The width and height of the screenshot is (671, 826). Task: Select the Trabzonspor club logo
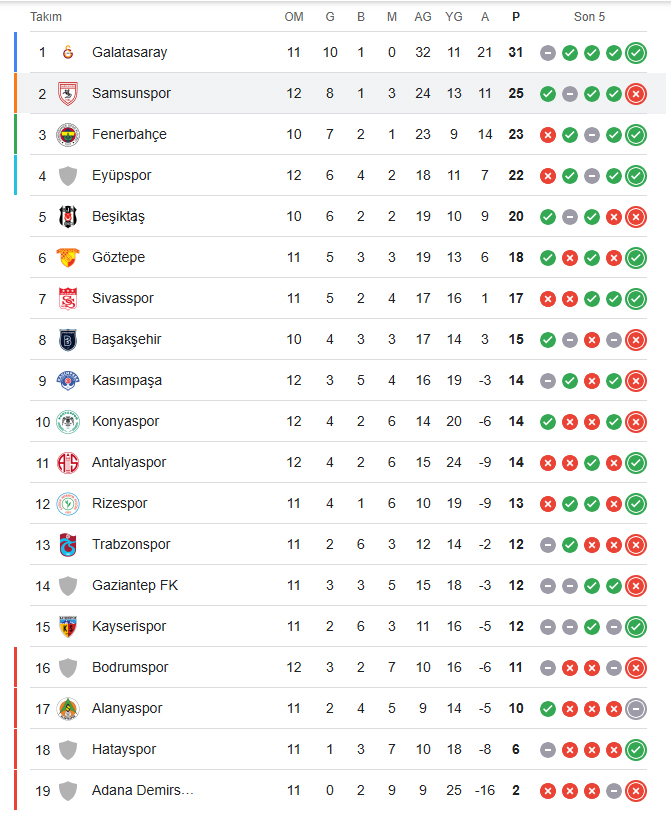68,545
